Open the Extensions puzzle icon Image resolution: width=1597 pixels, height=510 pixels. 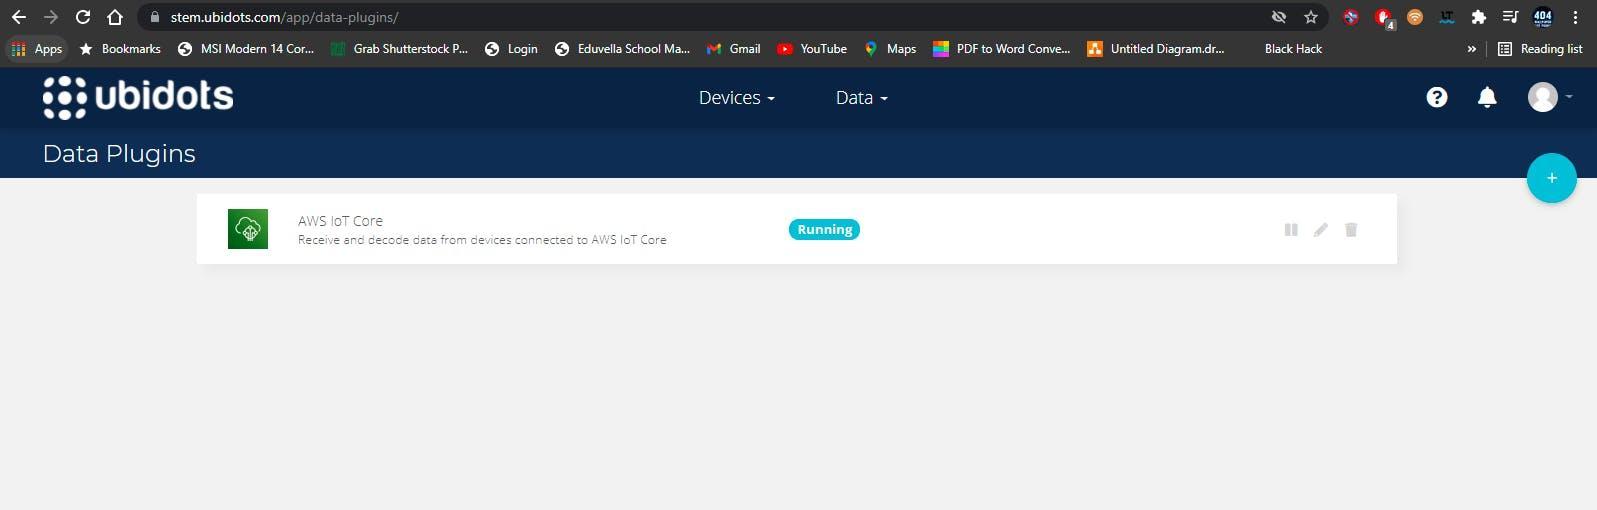[1479, 17]
